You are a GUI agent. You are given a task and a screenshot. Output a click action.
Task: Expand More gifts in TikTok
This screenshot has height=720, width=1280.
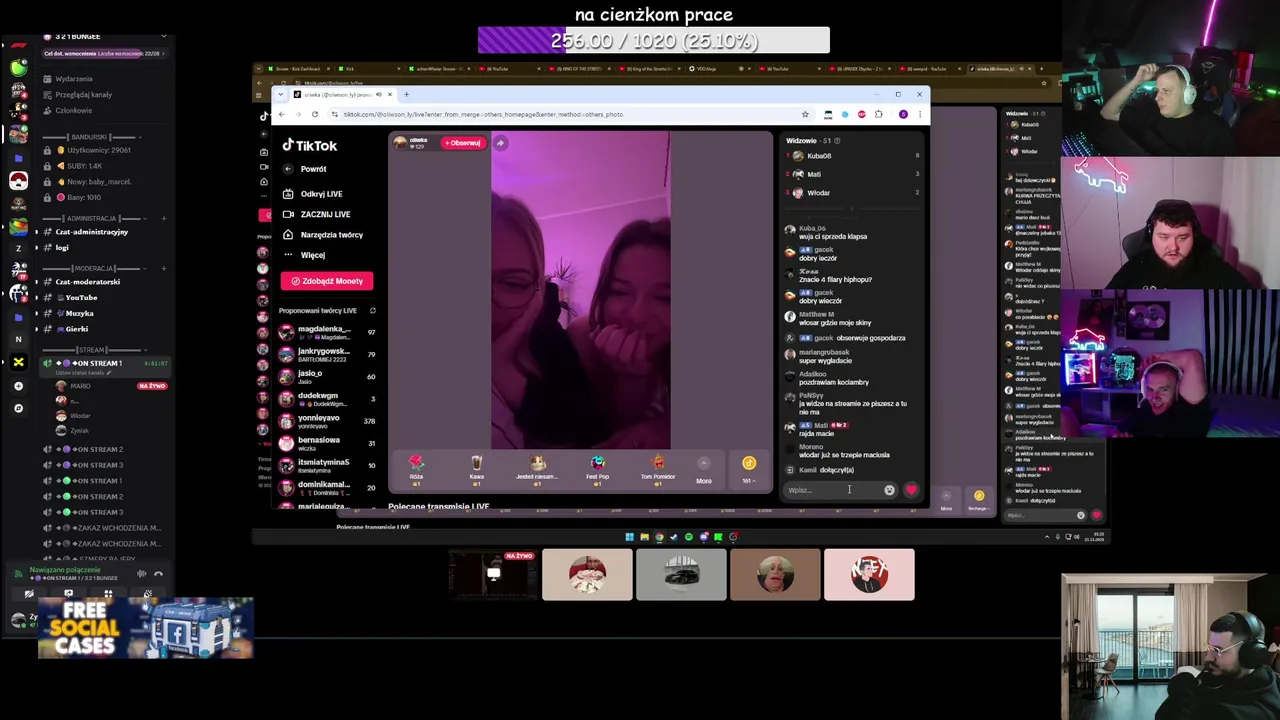coord(704,470)
